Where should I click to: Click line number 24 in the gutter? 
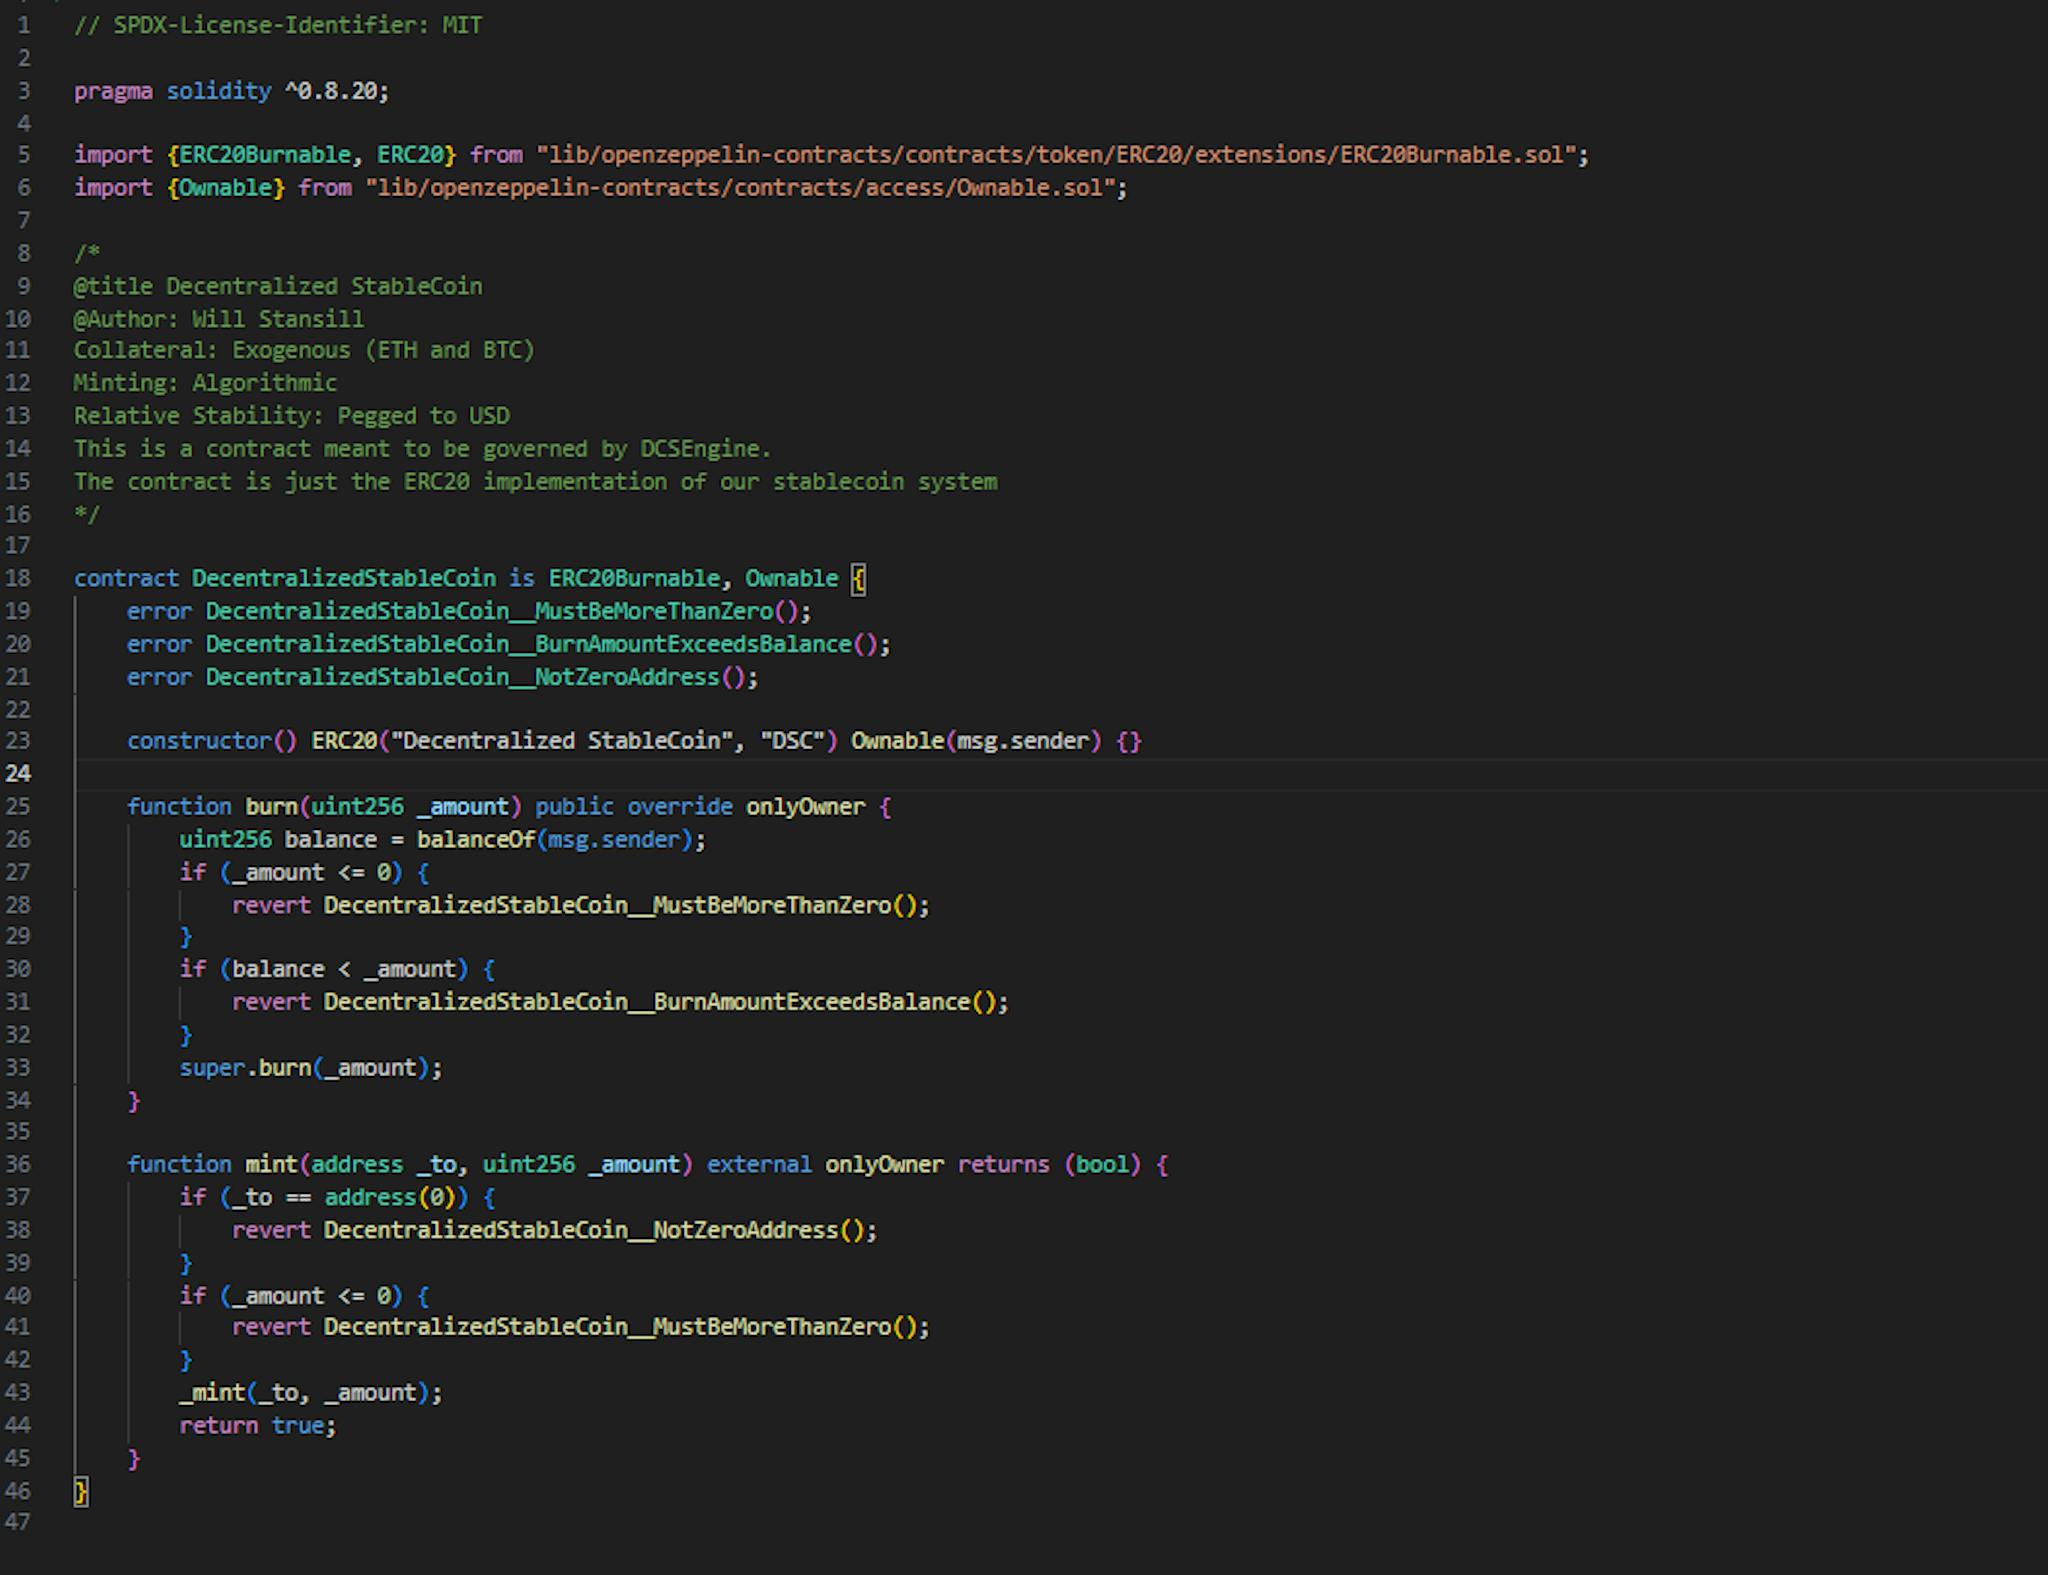[x=18, y=773]
